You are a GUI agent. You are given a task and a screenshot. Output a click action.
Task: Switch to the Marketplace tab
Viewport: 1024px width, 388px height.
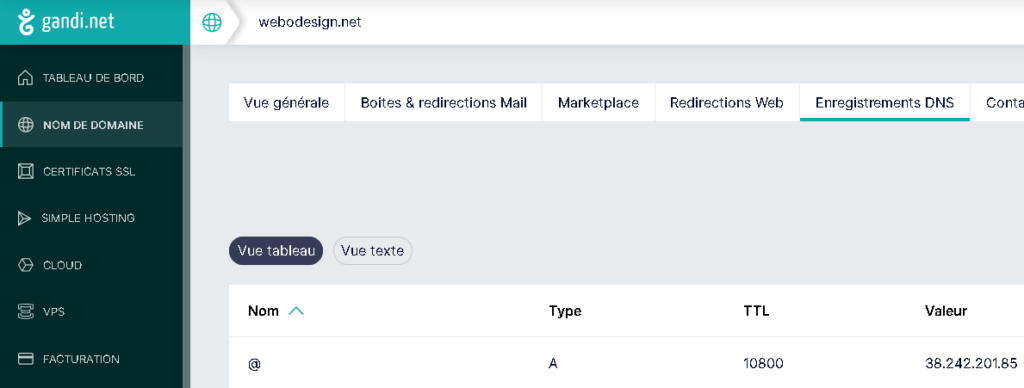pos(598,103)
